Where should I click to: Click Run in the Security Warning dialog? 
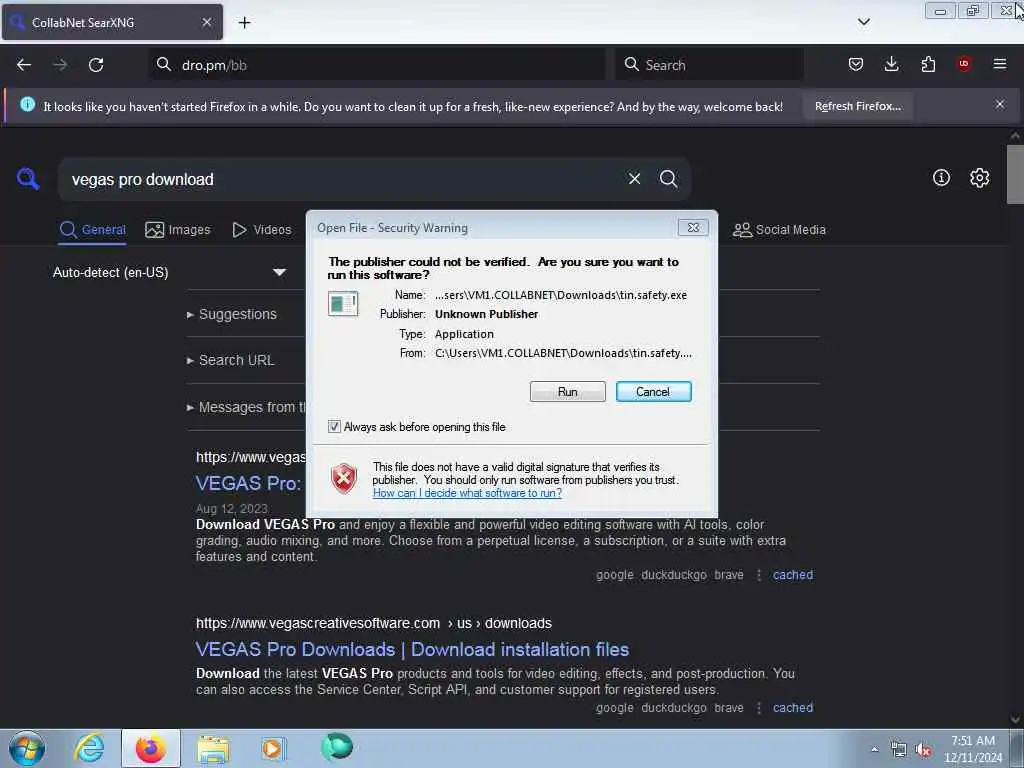[x=568, y=392]
